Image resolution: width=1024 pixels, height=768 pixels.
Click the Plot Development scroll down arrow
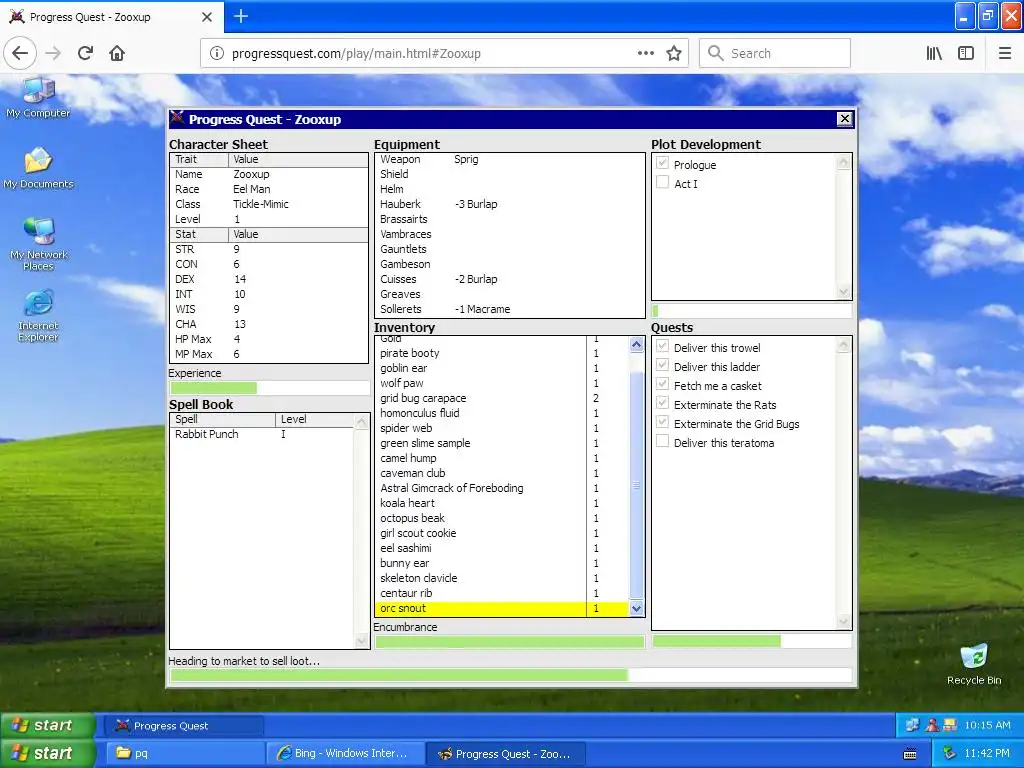(x=843, y=291)
